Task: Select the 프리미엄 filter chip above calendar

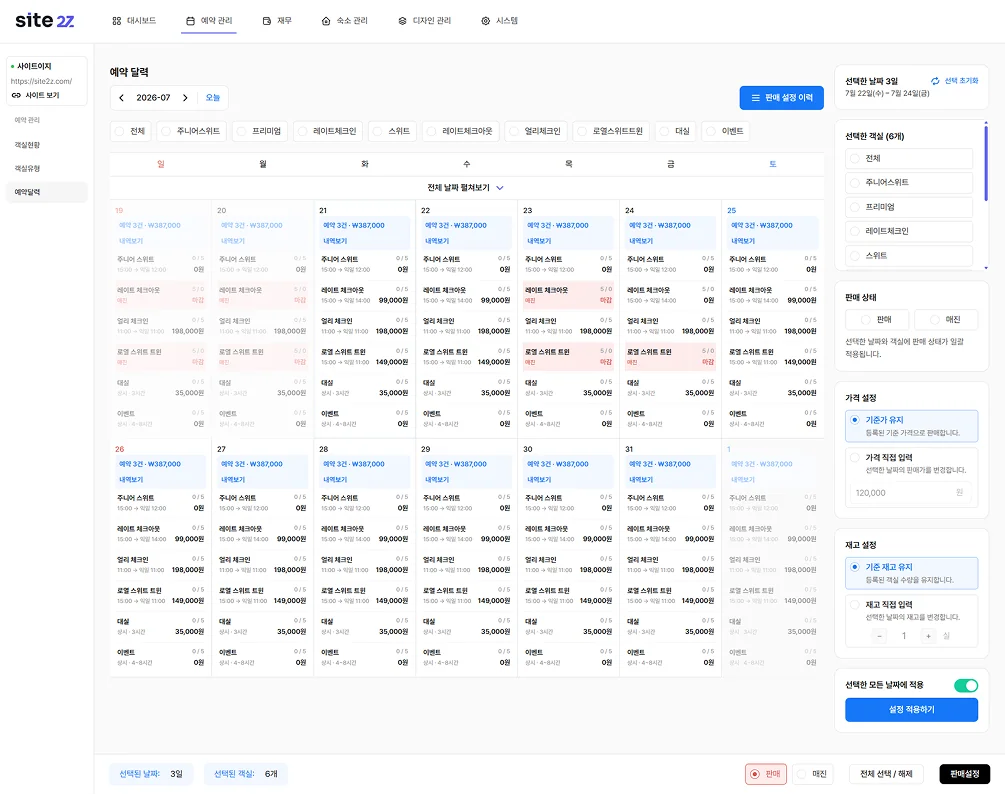Action: coord(260,131)
